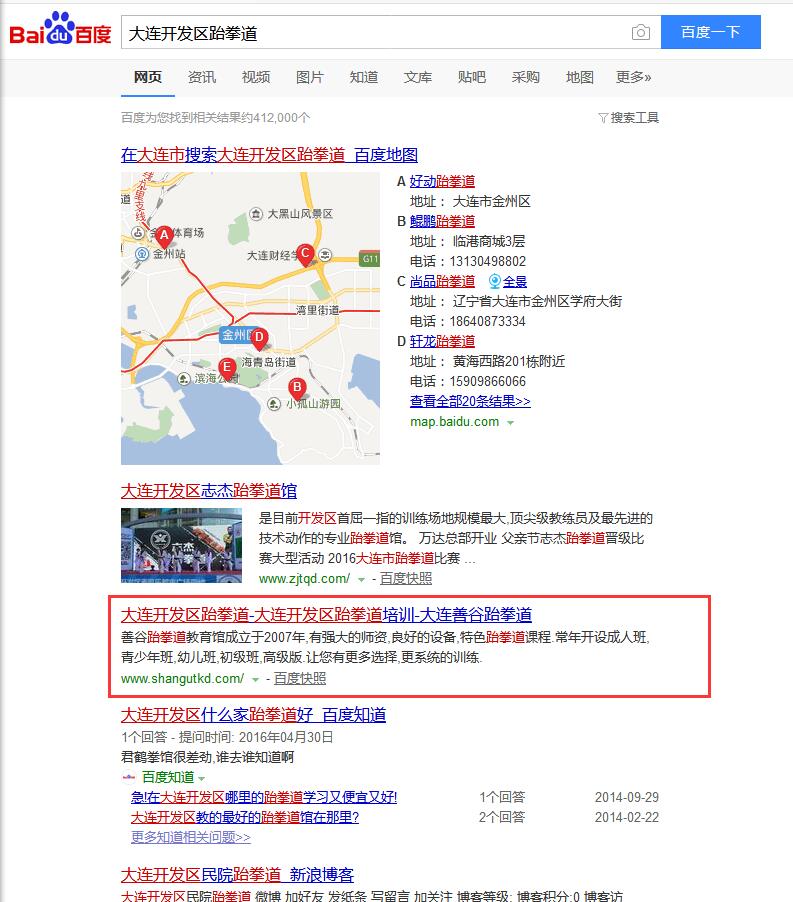Open 在大连市搜索大连开发区跆拳道 百度地图 result
This screenshot has width=793, height=902.
[x=269, y=155]
